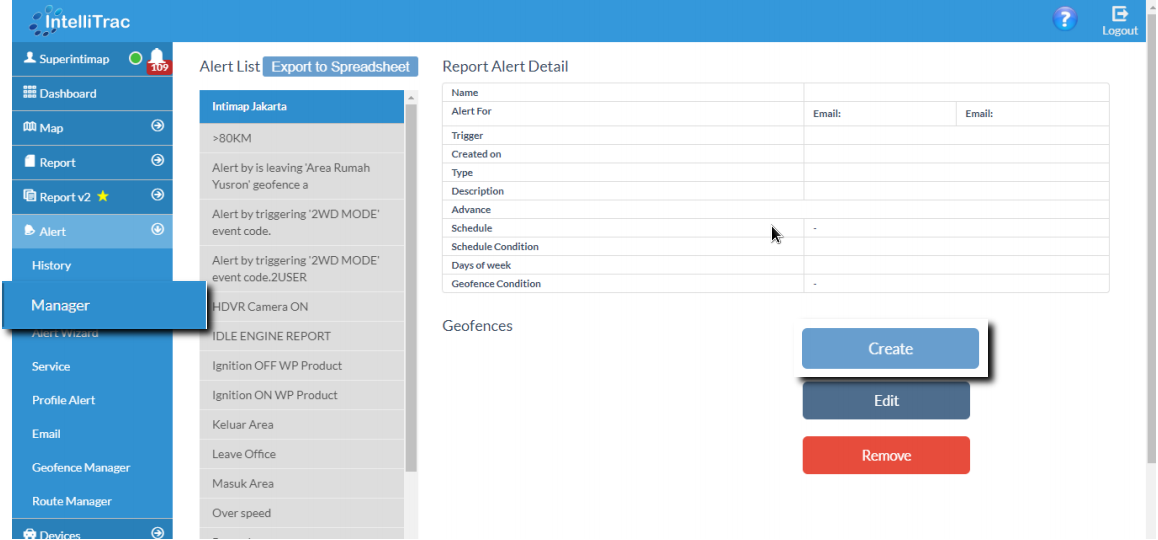
Task: Open Dashboard from the sidebar
Action: 68,93
